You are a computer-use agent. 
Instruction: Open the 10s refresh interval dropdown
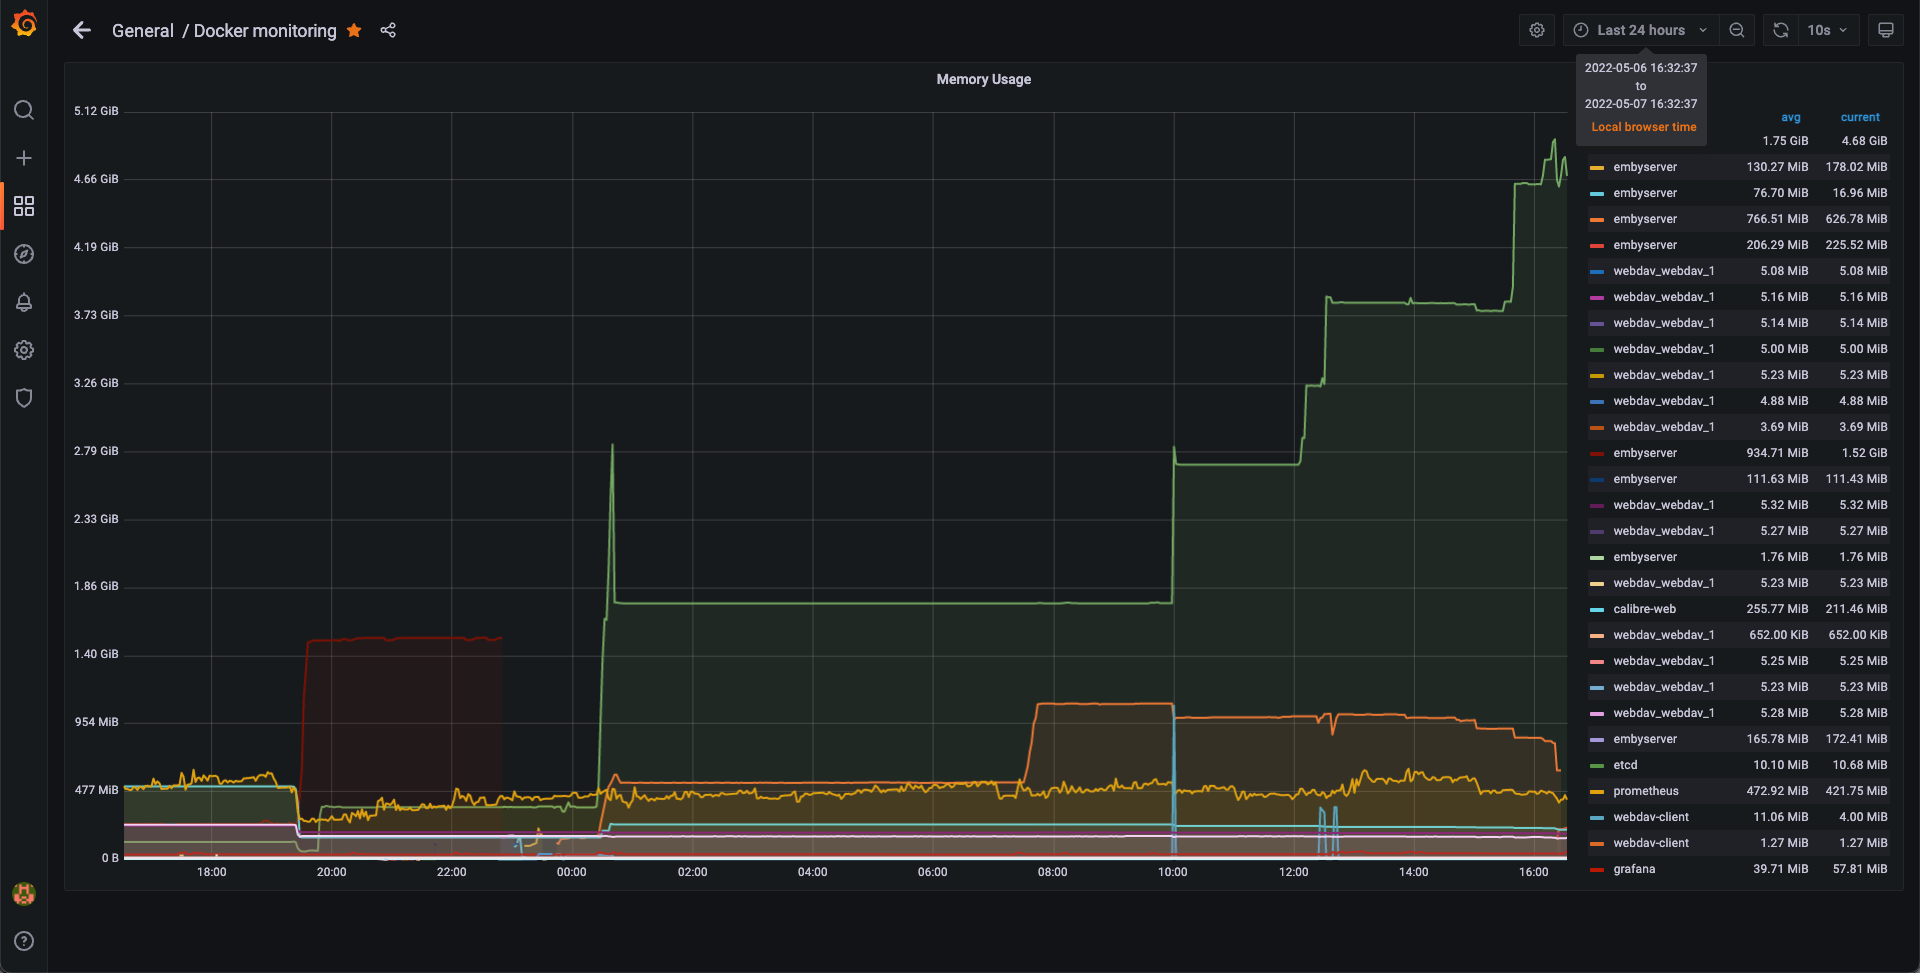[x=1828, y=30]
